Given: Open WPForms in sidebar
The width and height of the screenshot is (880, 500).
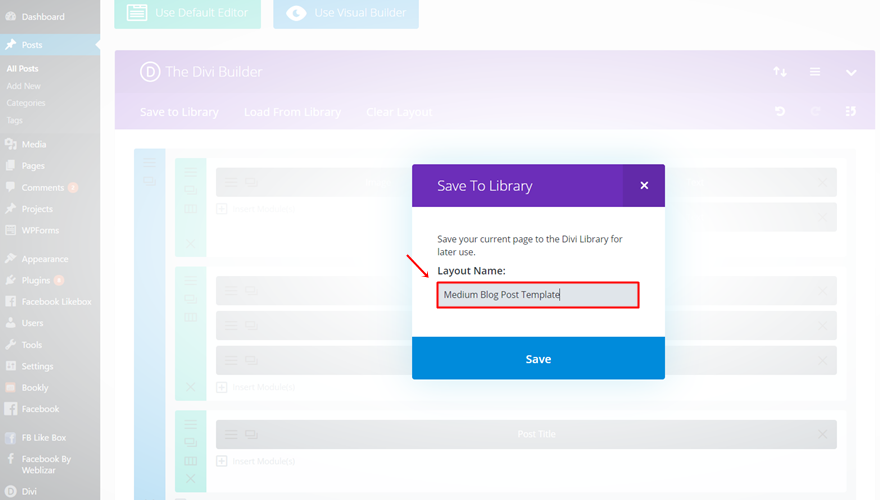Looking at the screenshot, I should (x=40, y=230).
